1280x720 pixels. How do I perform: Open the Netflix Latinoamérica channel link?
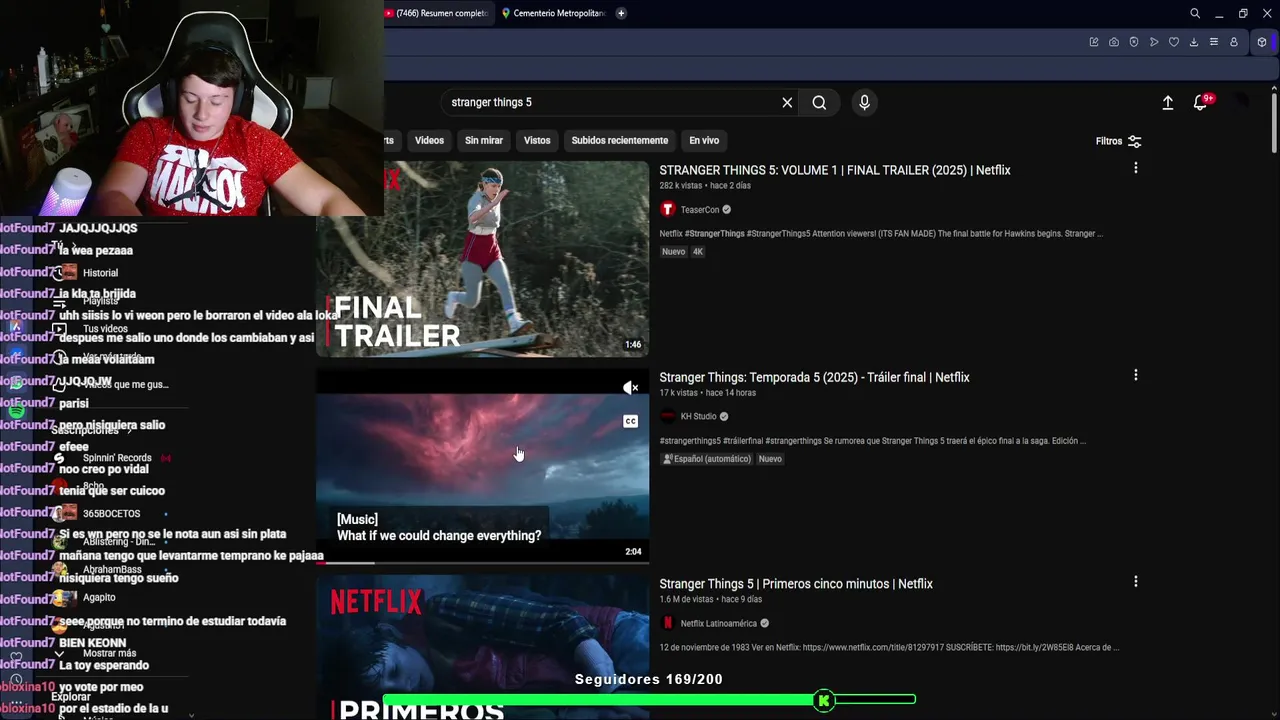718,623
